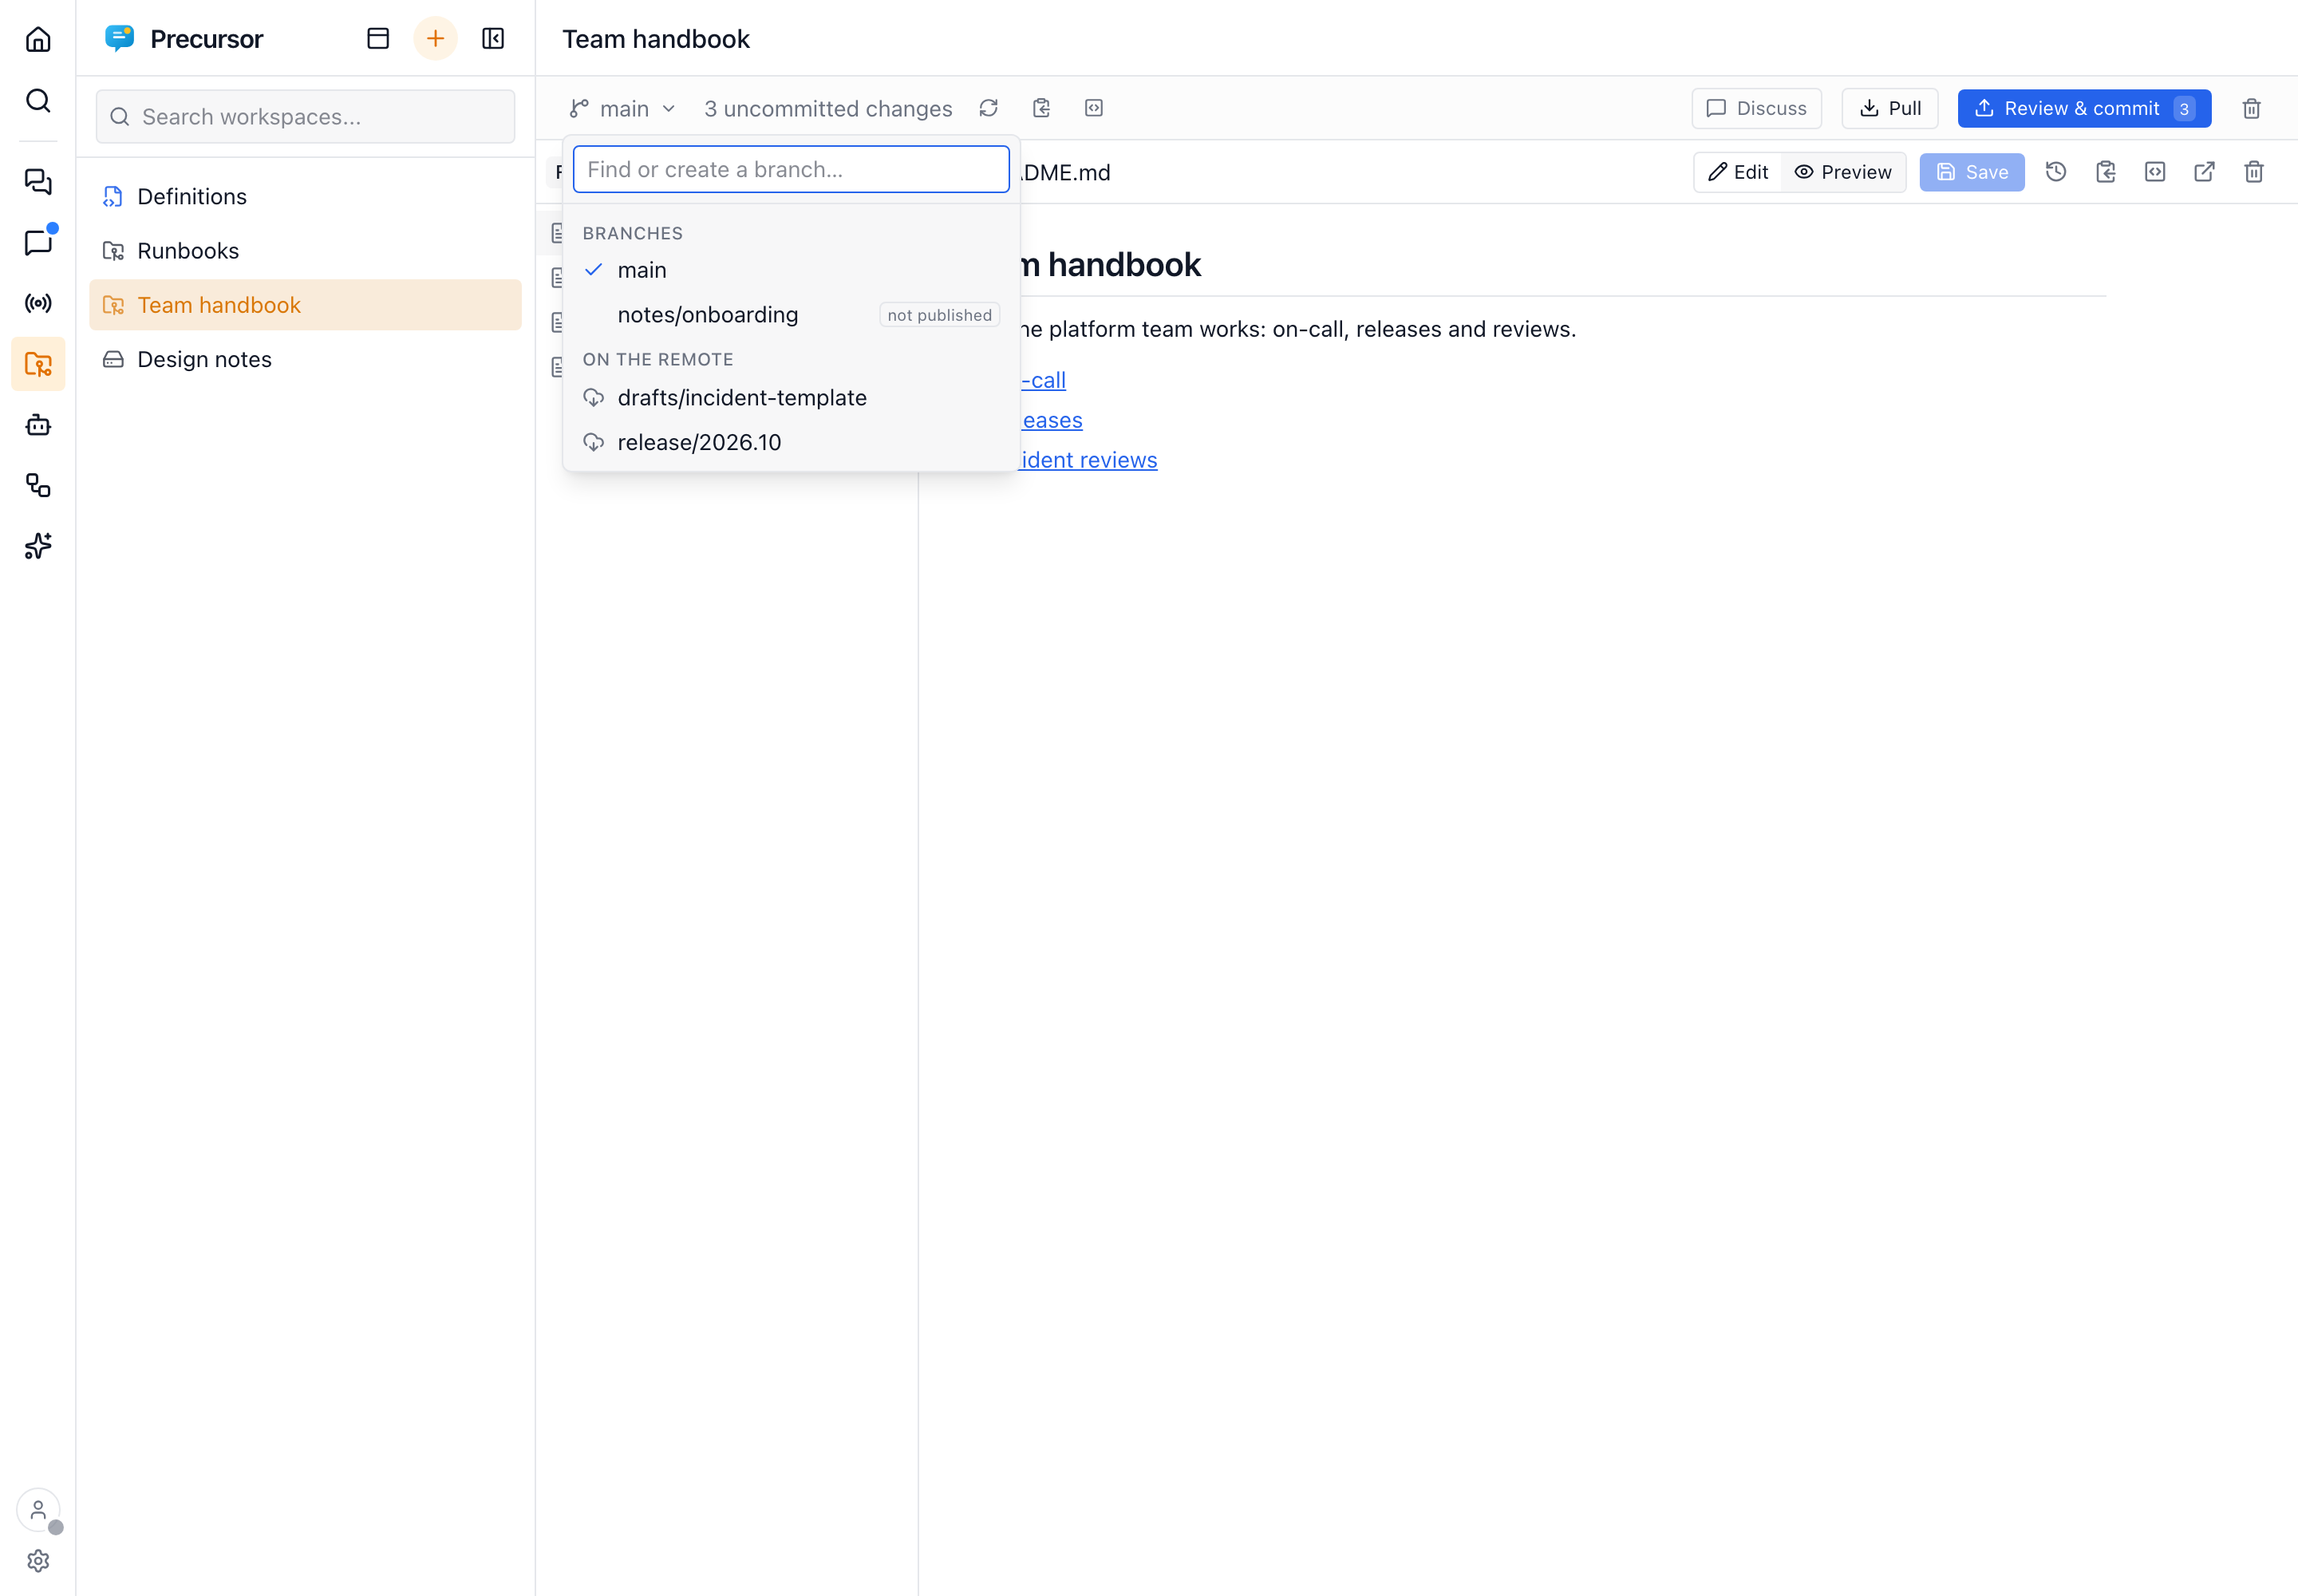Open the broadcast signal icon in left rail

[38, 303]
